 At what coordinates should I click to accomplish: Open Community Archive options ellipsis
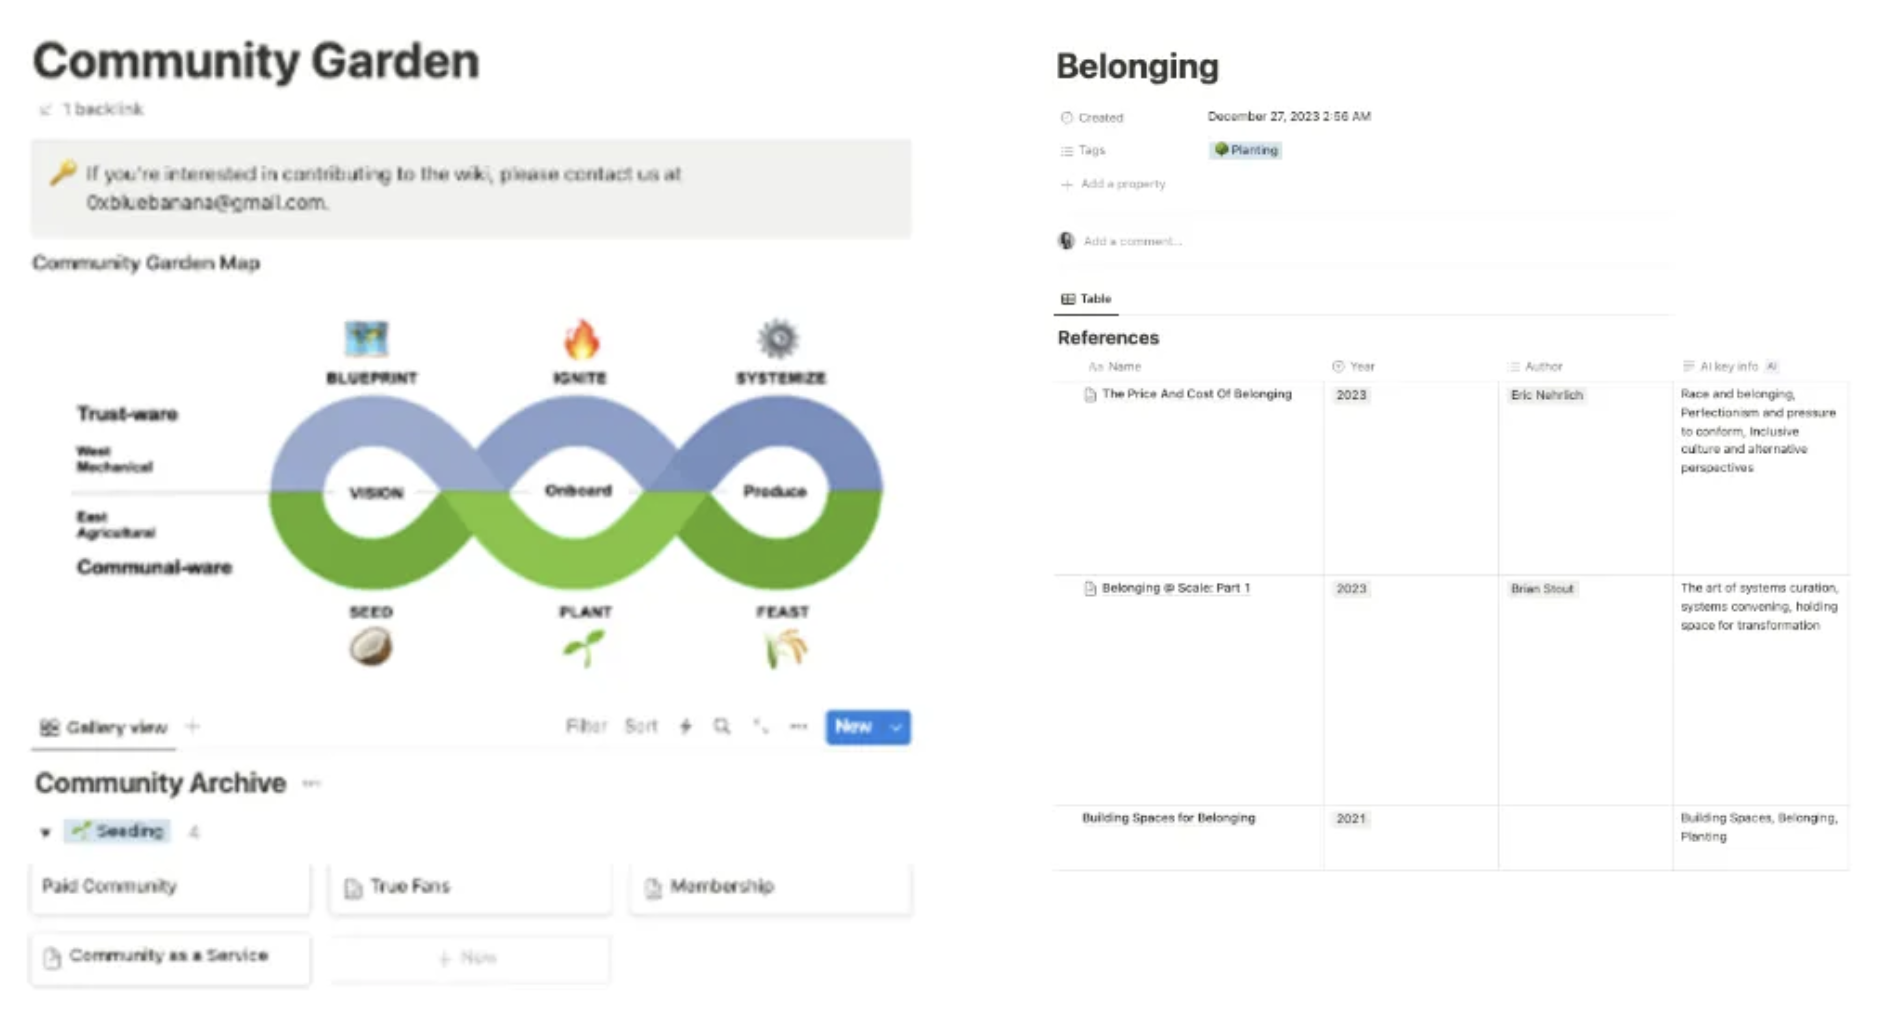[x=312, y=783]
